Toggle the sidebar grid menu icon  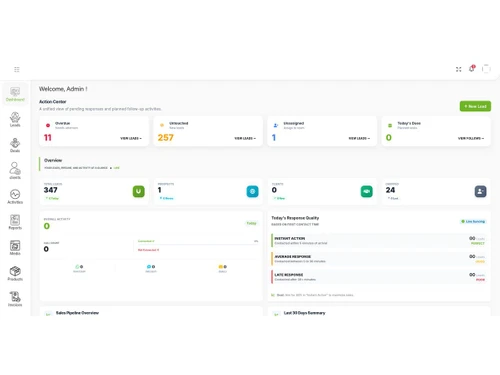pyautogui.click(x=17, y=69)
